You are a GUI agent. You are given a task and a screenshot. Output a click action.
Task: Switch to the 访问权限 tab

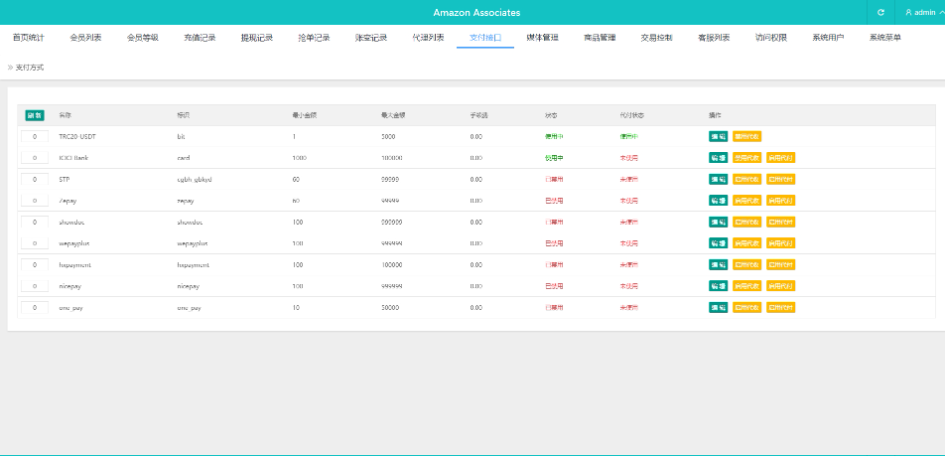(771, 37)
